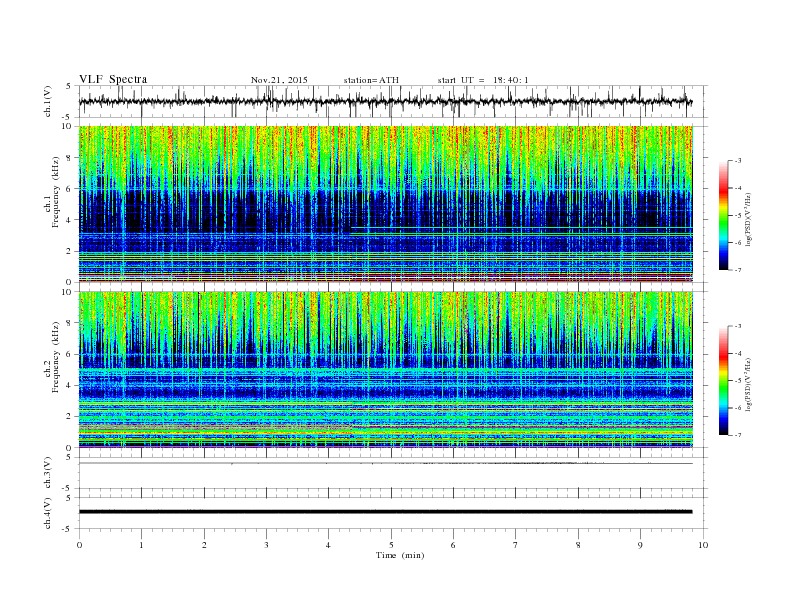Click the lower "log(PSD)(V²/Hz)" colorbar label
Viewport: 792px width, 612px height.
pyautogui.click(x=749, y=384)
